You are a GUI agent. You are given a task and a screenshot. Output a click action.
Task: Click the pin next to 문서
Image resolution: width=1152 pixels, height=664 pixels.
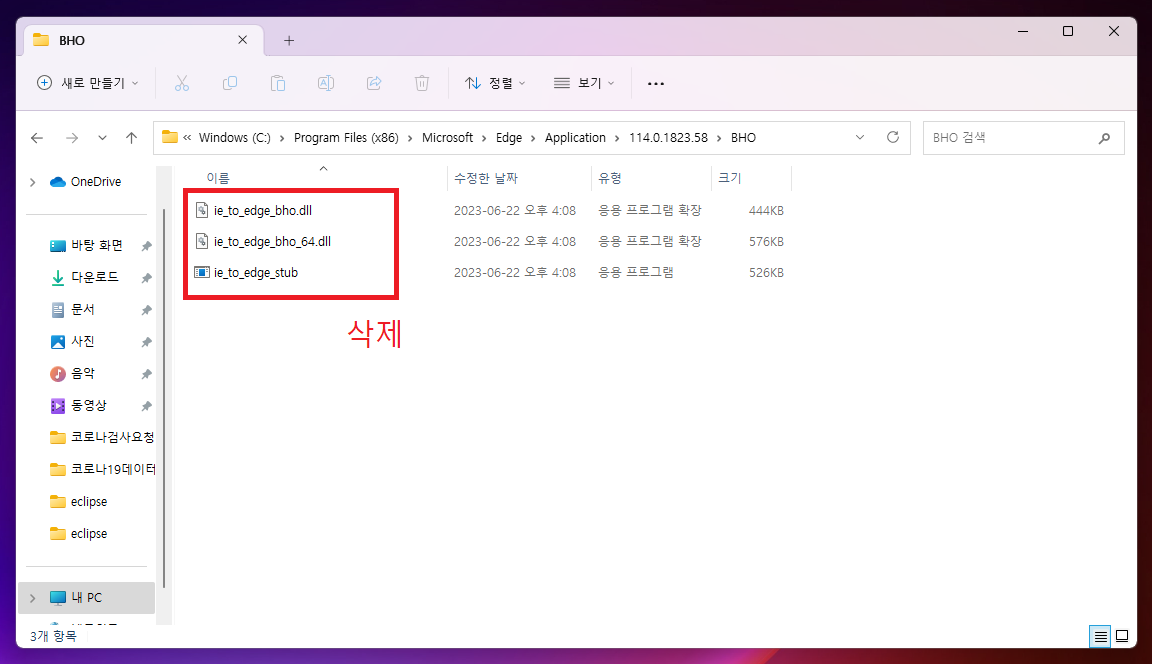(x=146, y=310)
